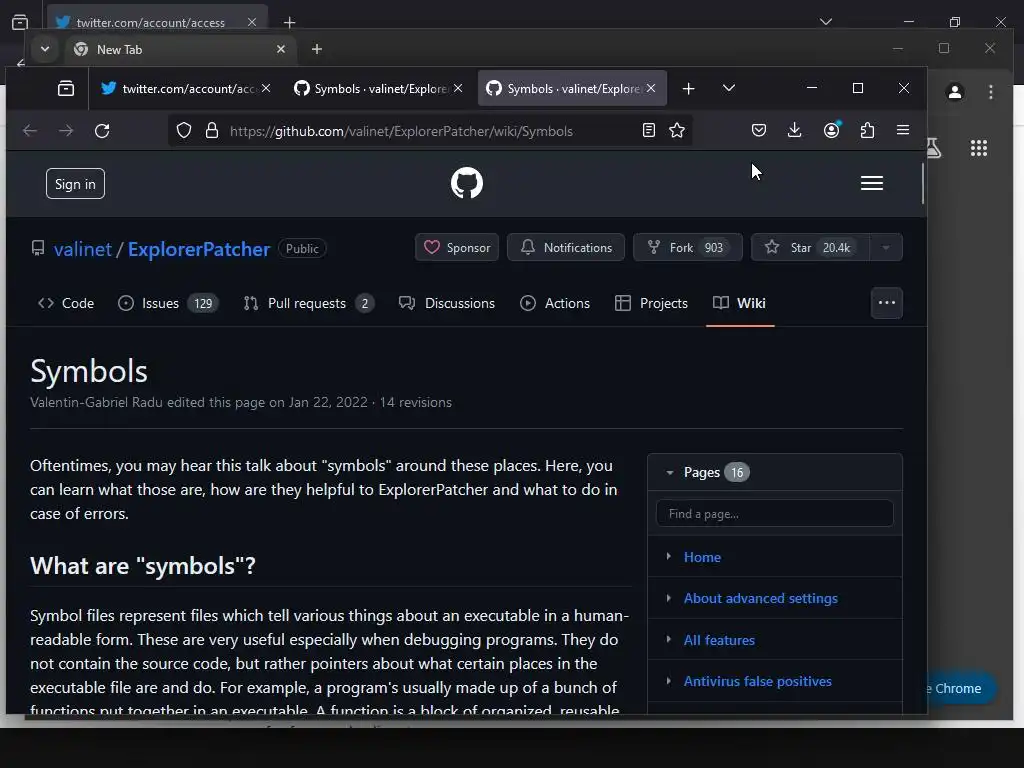Click the Sign in button
Screen dimensions: 1024x768
click(75, 184)
